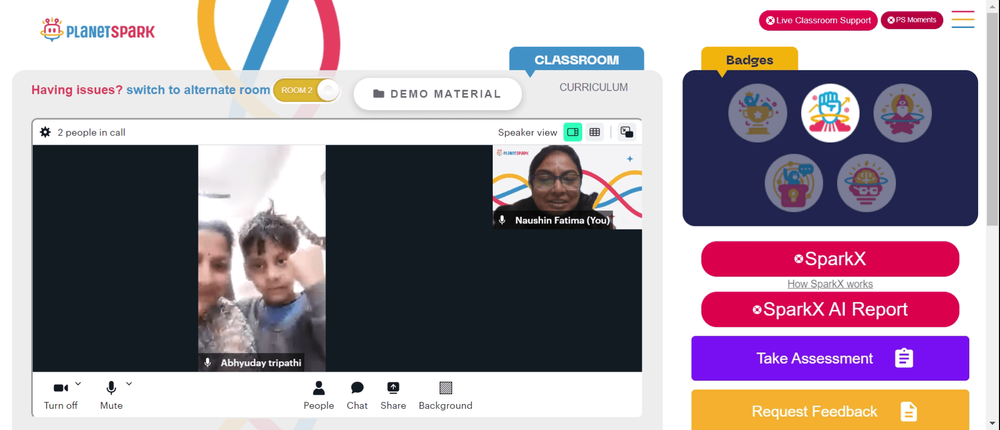This screenshot has width=1000, height=430.
Task: Click Naushin Fatima's microphone indicator
Action: pyautogui.click(x=502, y=220)
